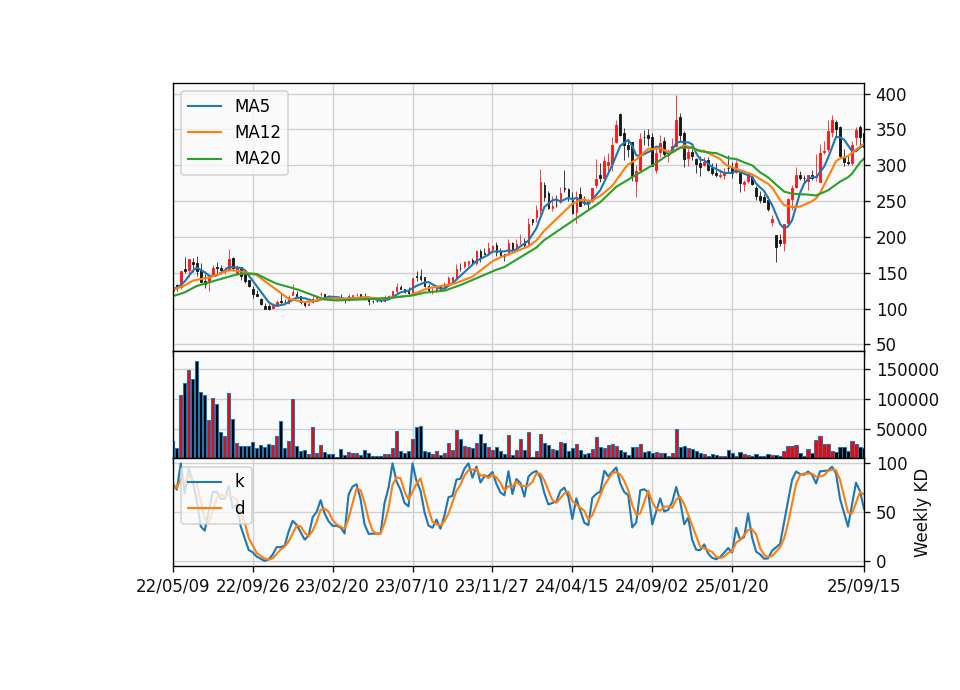This screenshot has height=690, width=960.
Task: Click the 22/05/09 date label
Action: pyautogui.click(x=173, y=586)
